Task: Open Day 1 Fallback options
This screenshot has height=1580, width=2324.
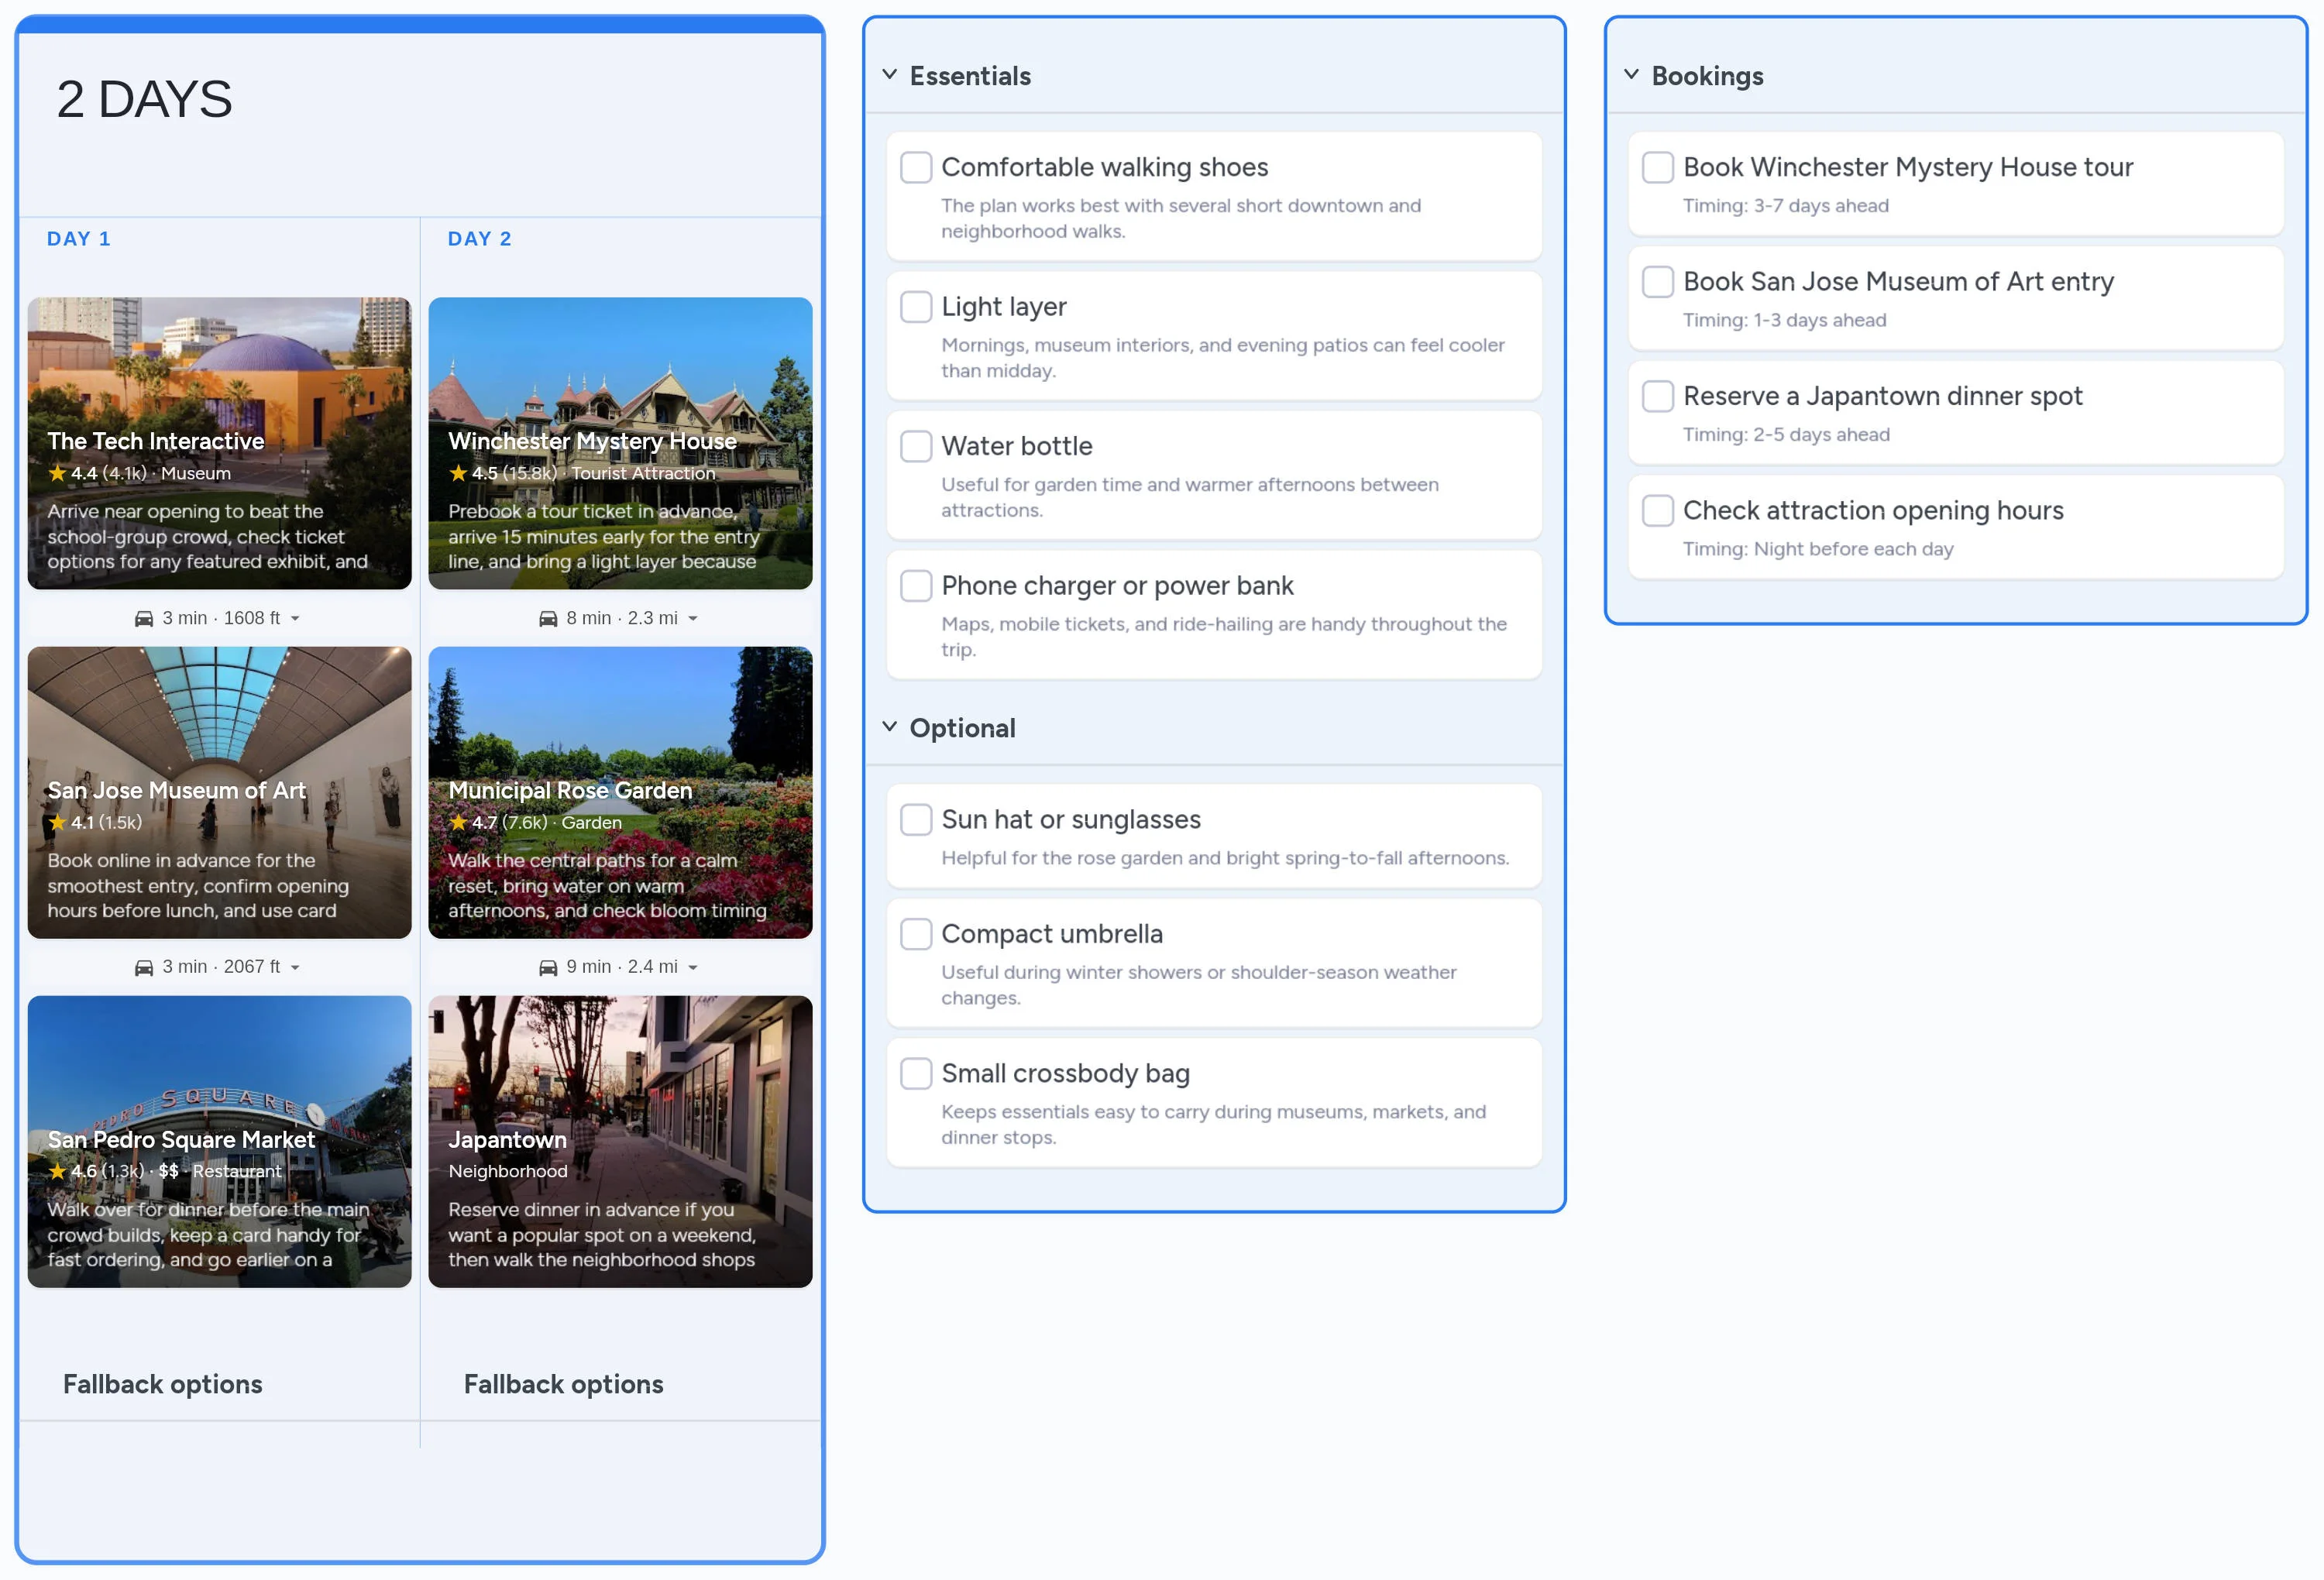Action: click(162, 1384)
